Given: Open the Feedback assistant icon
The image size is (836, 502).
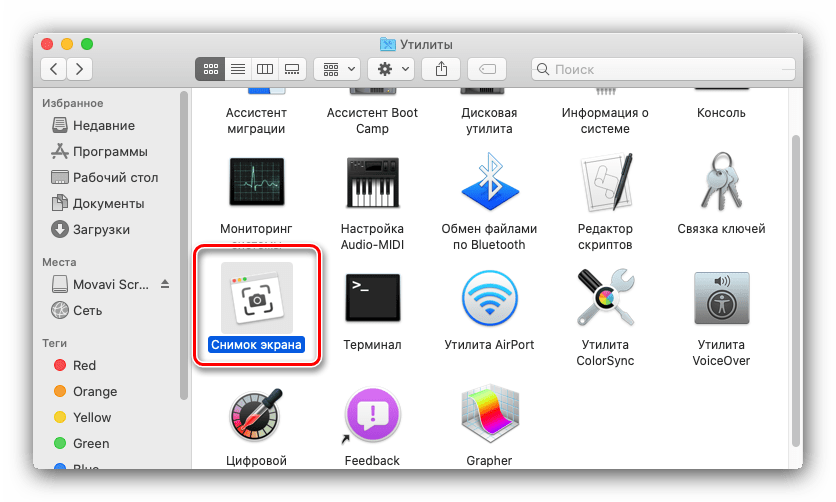Looking at the screenshot, I should click(x=372, y=415).
